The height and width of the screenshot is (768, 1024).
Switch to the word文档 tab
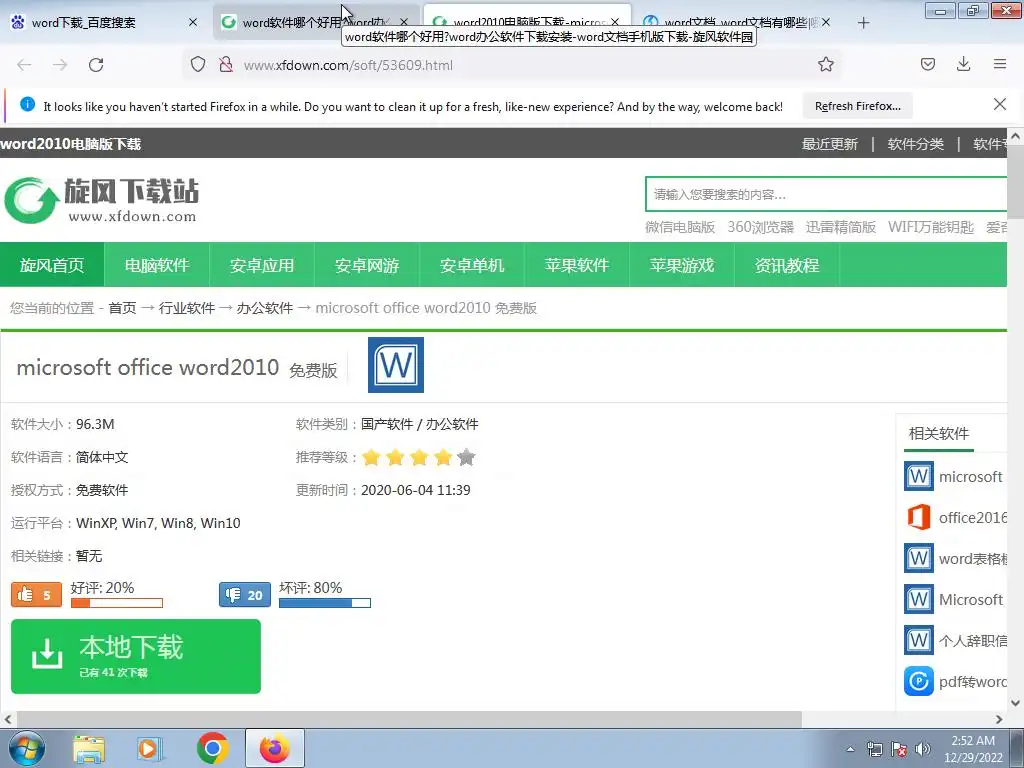coord(735,22)
